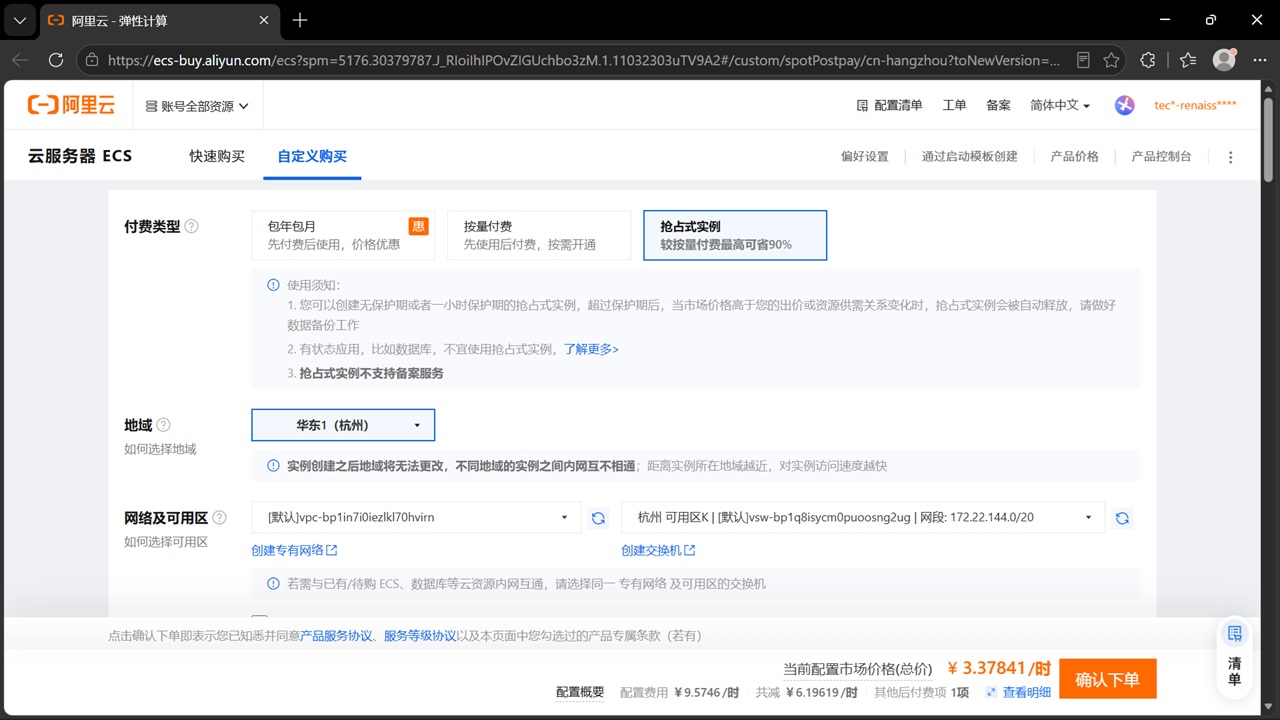Switch to the 快速购买 tab
This screenshot has width=1280, height=720.
(x=217, y=156)
